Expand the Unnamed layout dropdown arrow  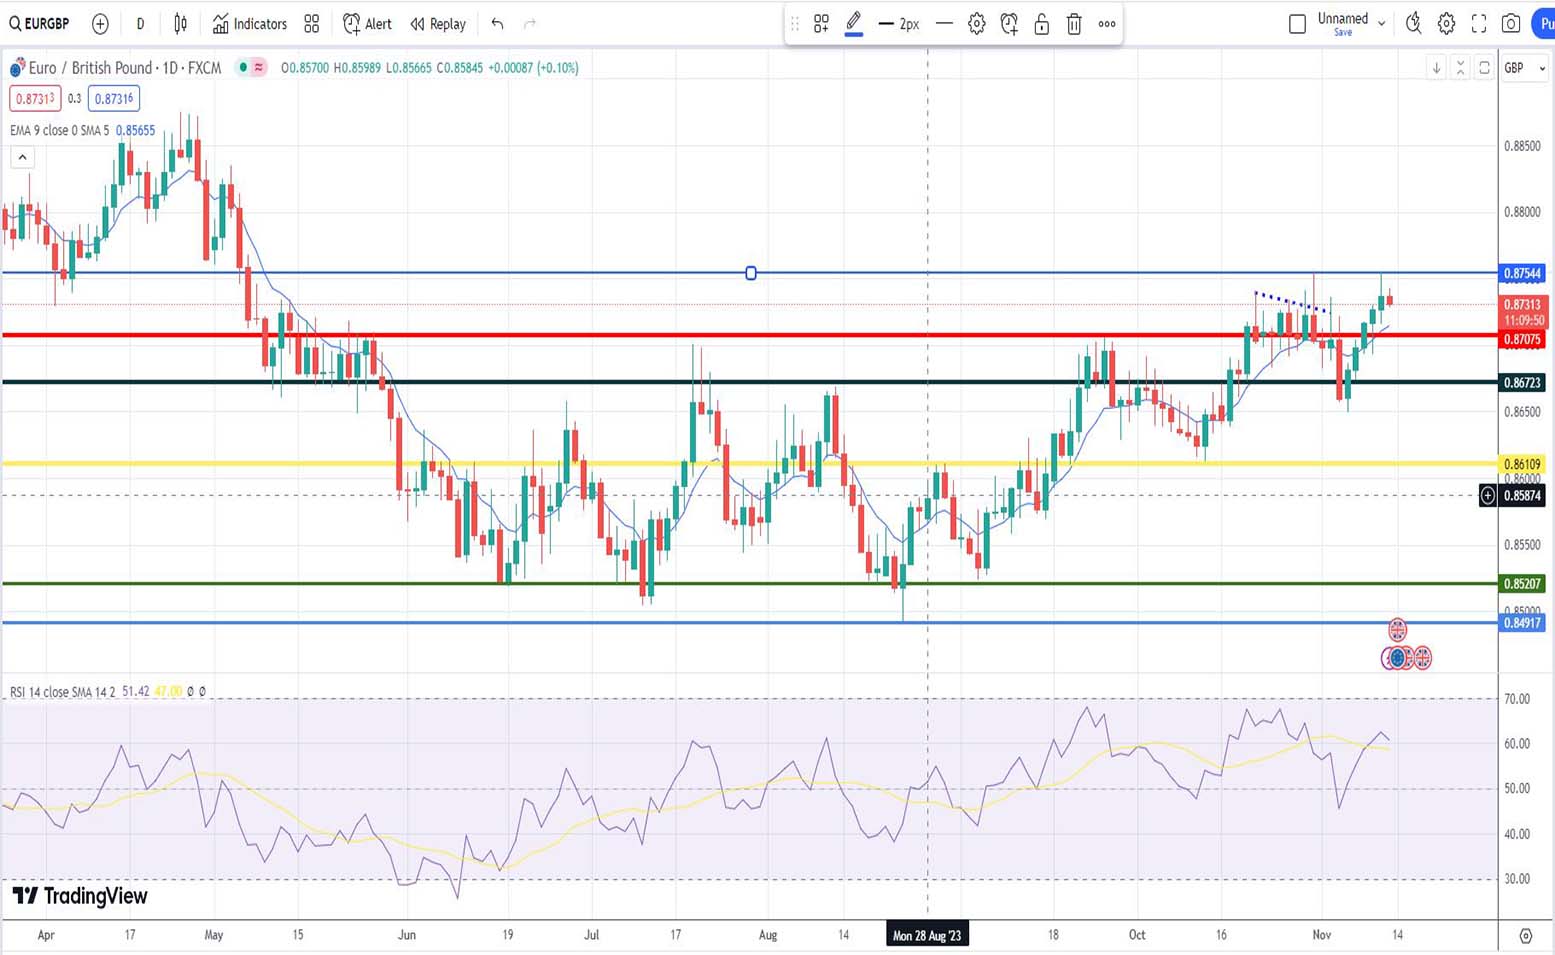pos(1381,24)
